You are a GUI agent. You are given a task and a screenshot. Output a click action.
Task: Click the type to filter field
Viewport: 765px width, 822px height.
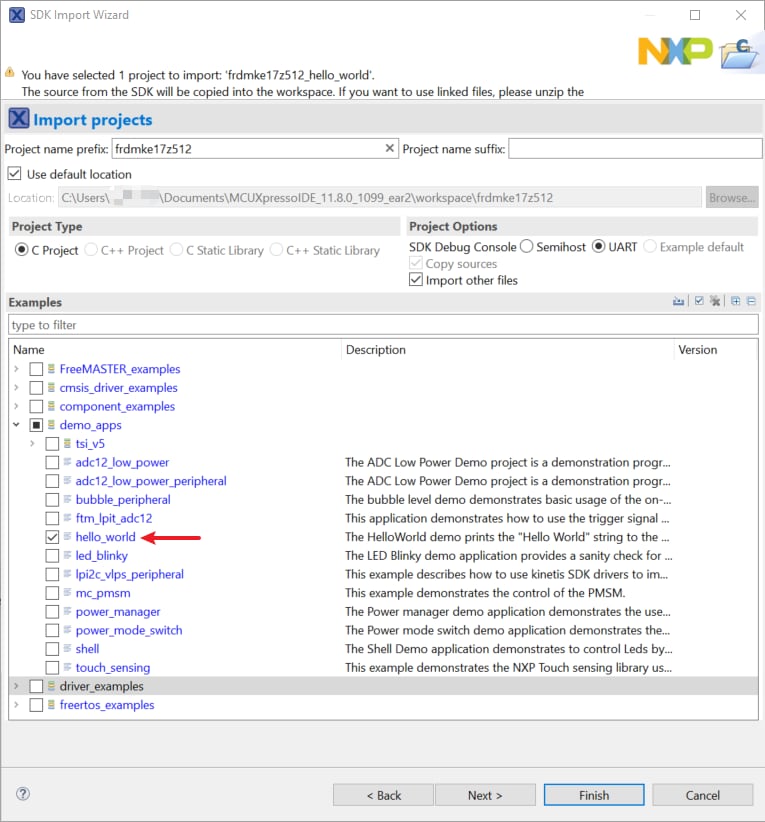coord(382,325)
